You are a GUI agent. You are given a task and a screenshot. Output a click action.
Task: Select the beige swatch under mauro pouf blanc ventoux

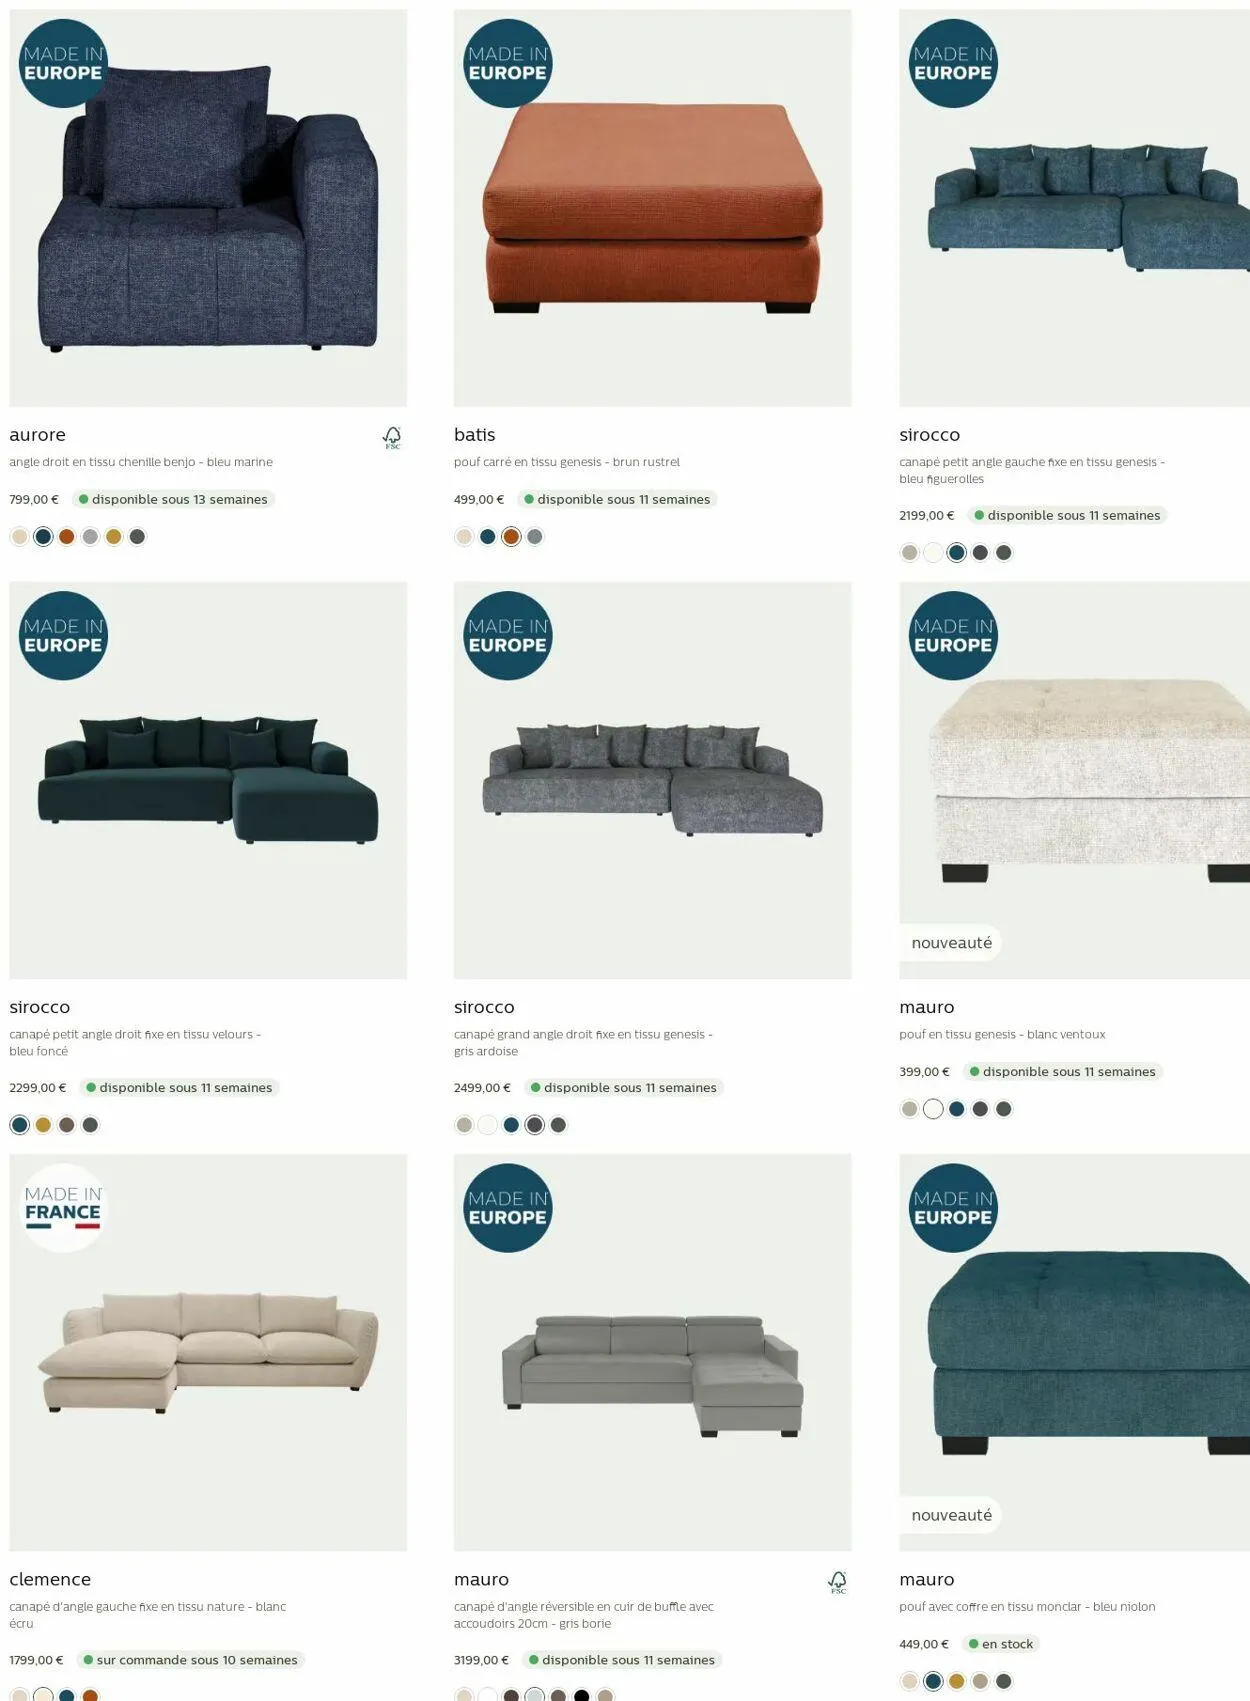[x=909, y=1109]
